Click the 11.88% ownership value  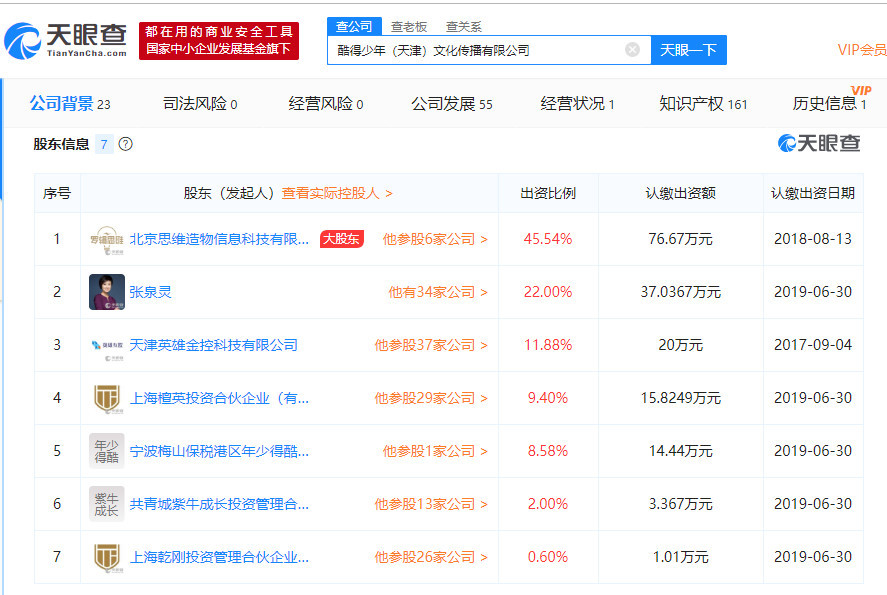pos(548,345)
